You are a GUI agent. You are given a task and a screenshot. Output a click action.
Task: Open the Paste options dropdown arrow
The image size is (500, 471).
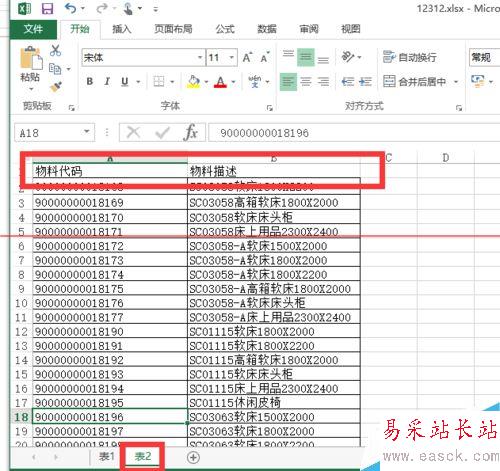tap(31, 89)
